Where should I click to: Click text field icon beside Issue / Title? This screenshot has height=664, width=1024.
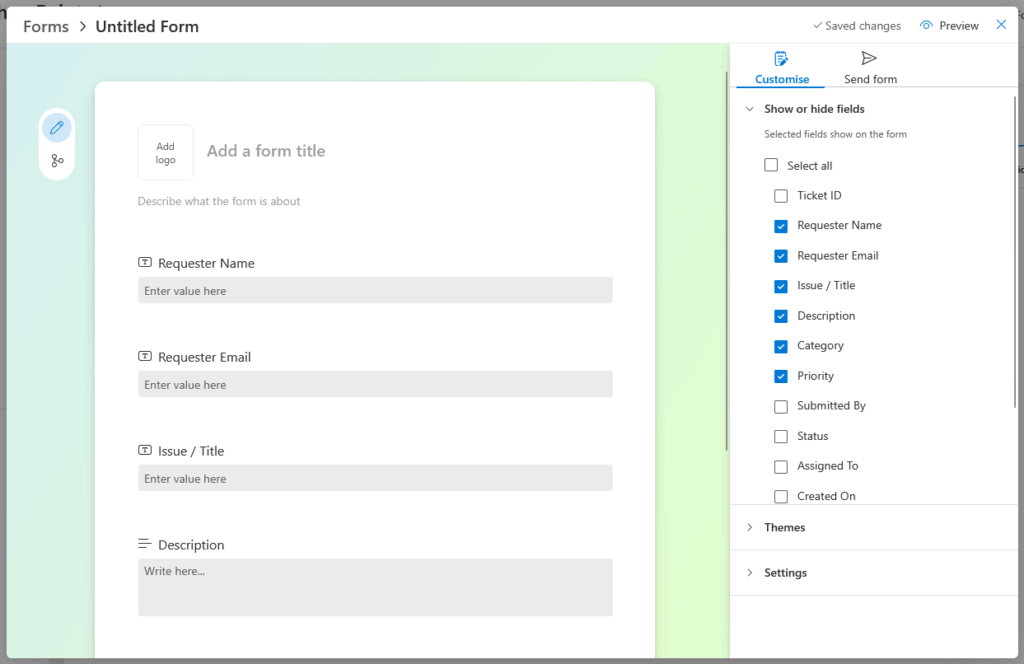145,451
